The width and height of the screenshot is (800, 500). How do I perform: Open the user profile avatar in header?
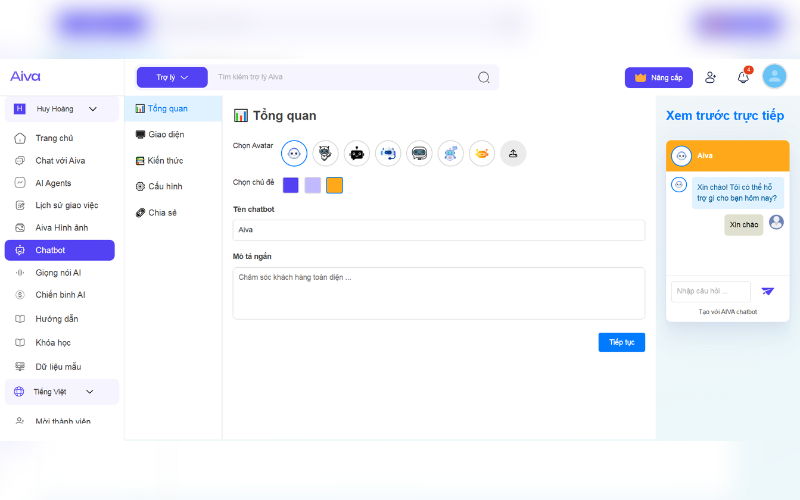click(774, 77)
